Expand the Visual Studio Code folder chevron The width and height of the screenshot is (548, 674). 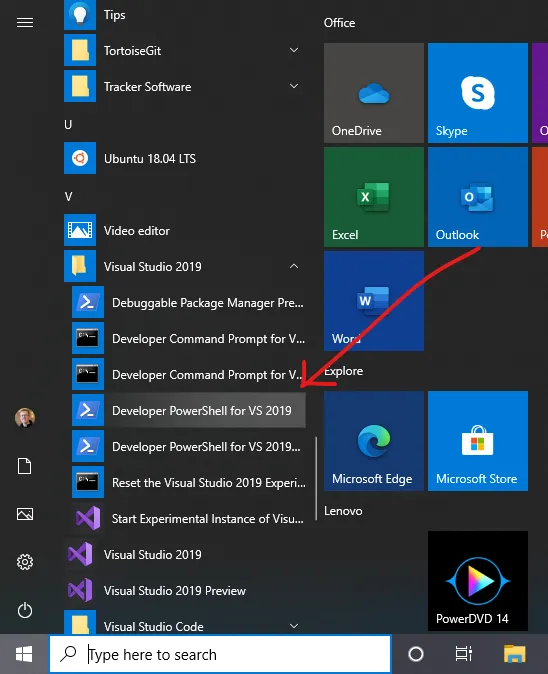[x=294, y=626]
